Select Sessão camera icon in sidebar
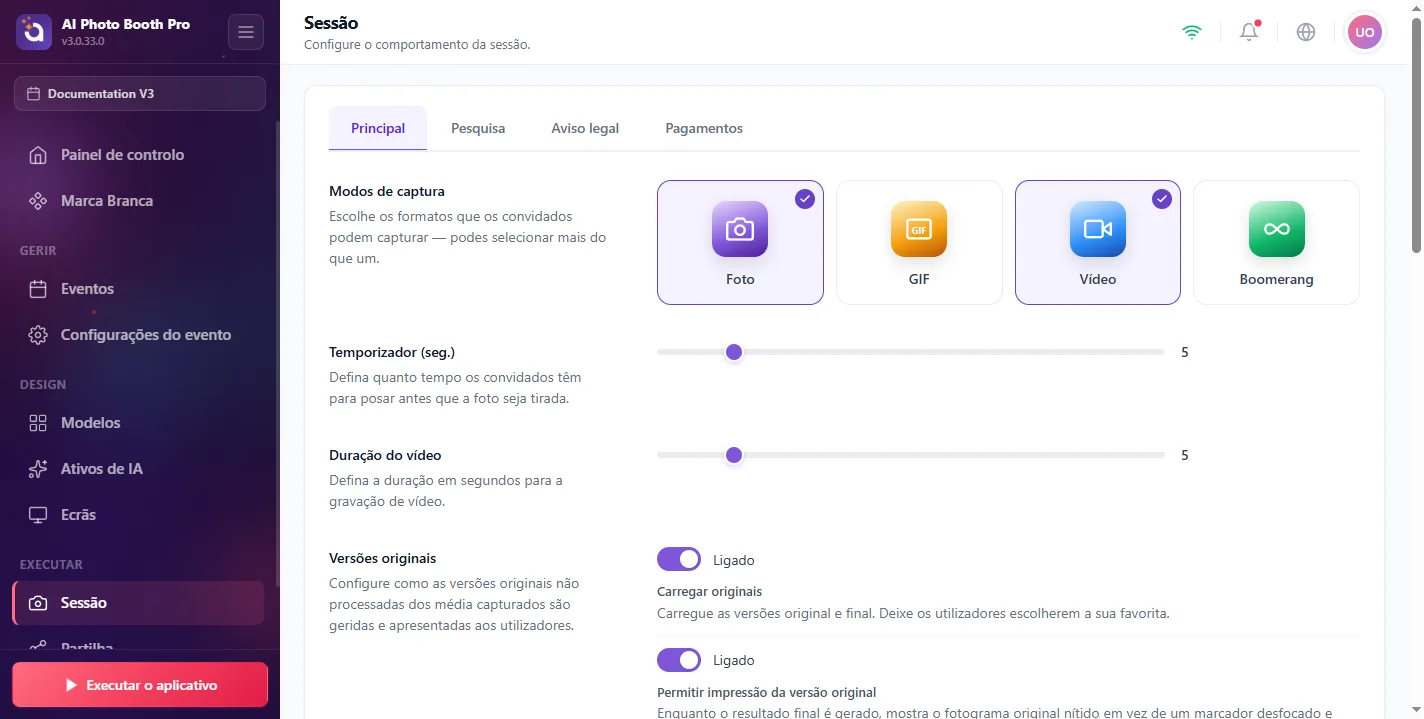 coord(38,603)
